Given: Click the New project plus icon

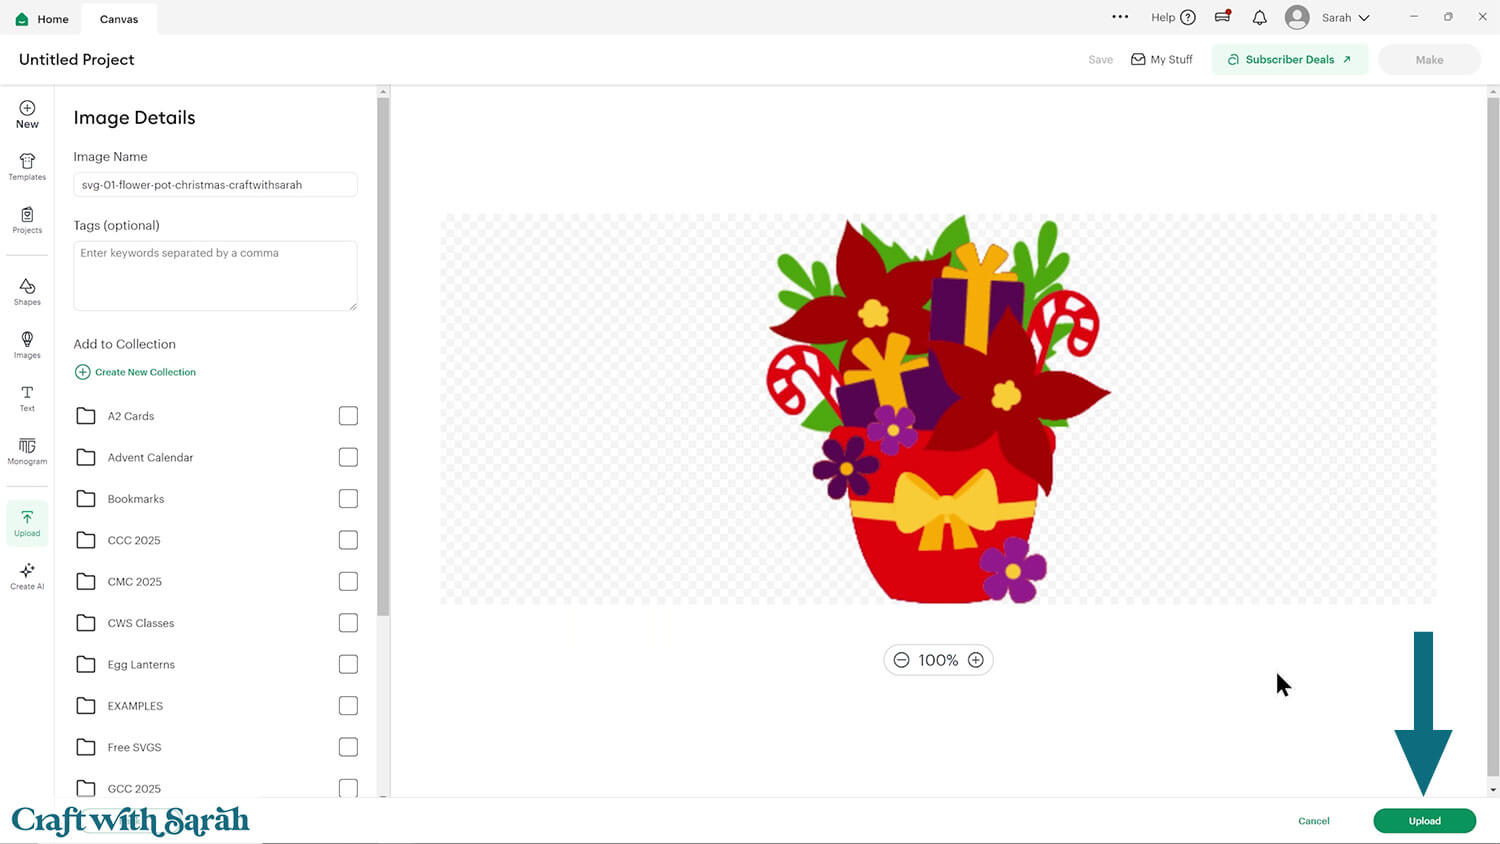Looking at the screenshot, I should click(27, 108).
